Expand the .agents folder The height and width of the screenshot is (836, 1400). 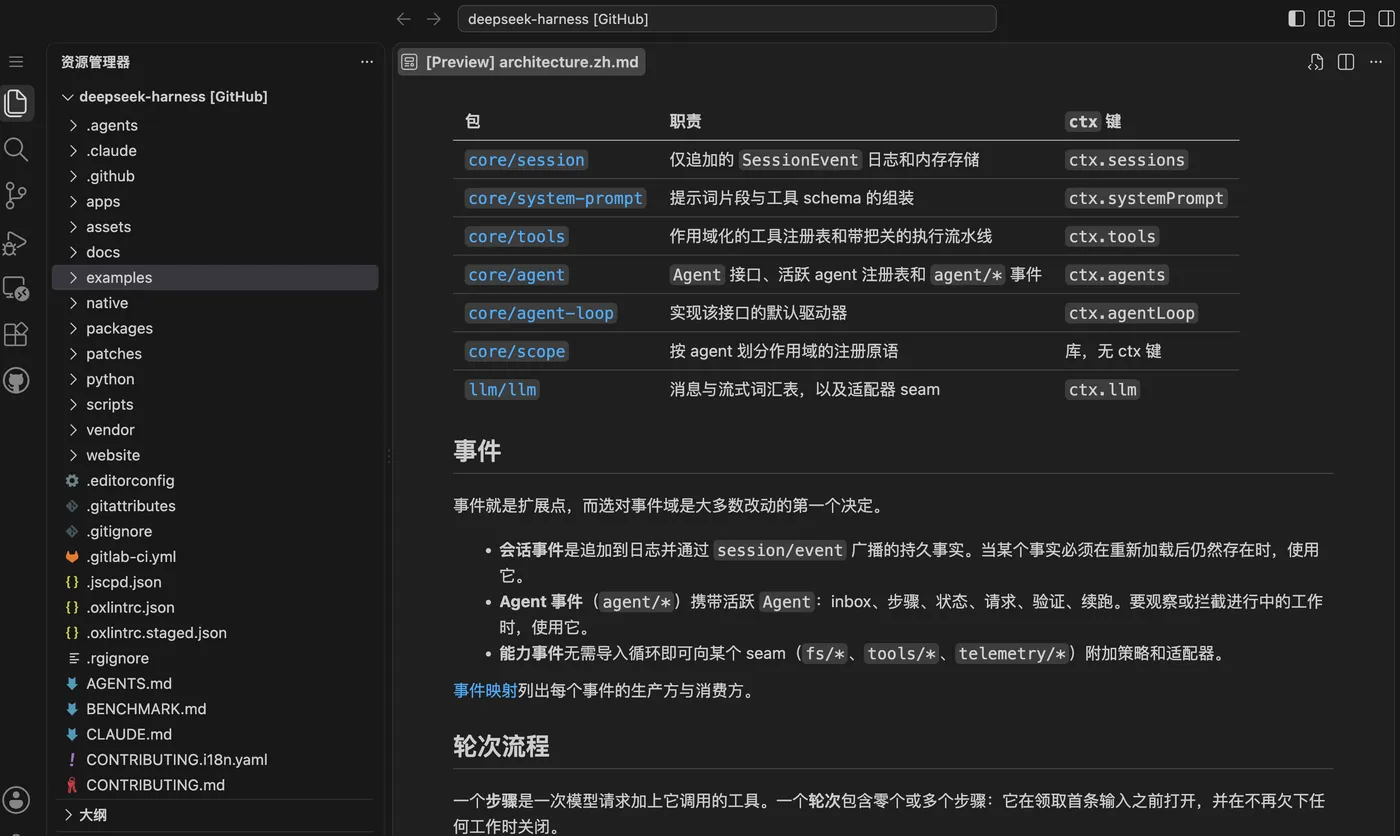(x=73, y=125)
